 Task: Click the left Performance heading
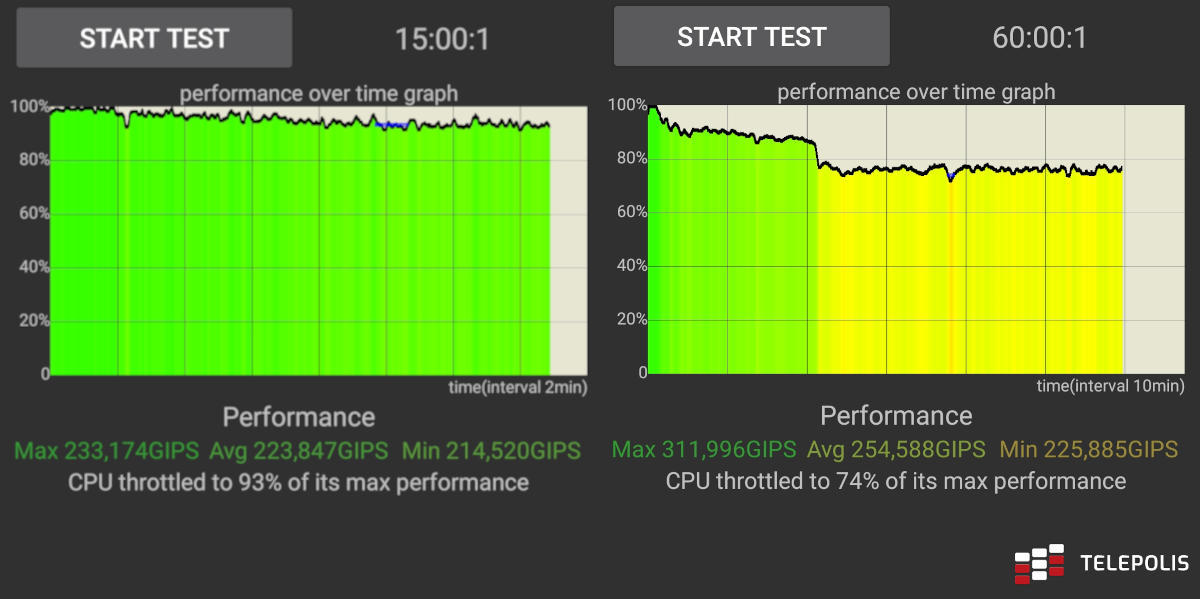click(x=299, y=417)
